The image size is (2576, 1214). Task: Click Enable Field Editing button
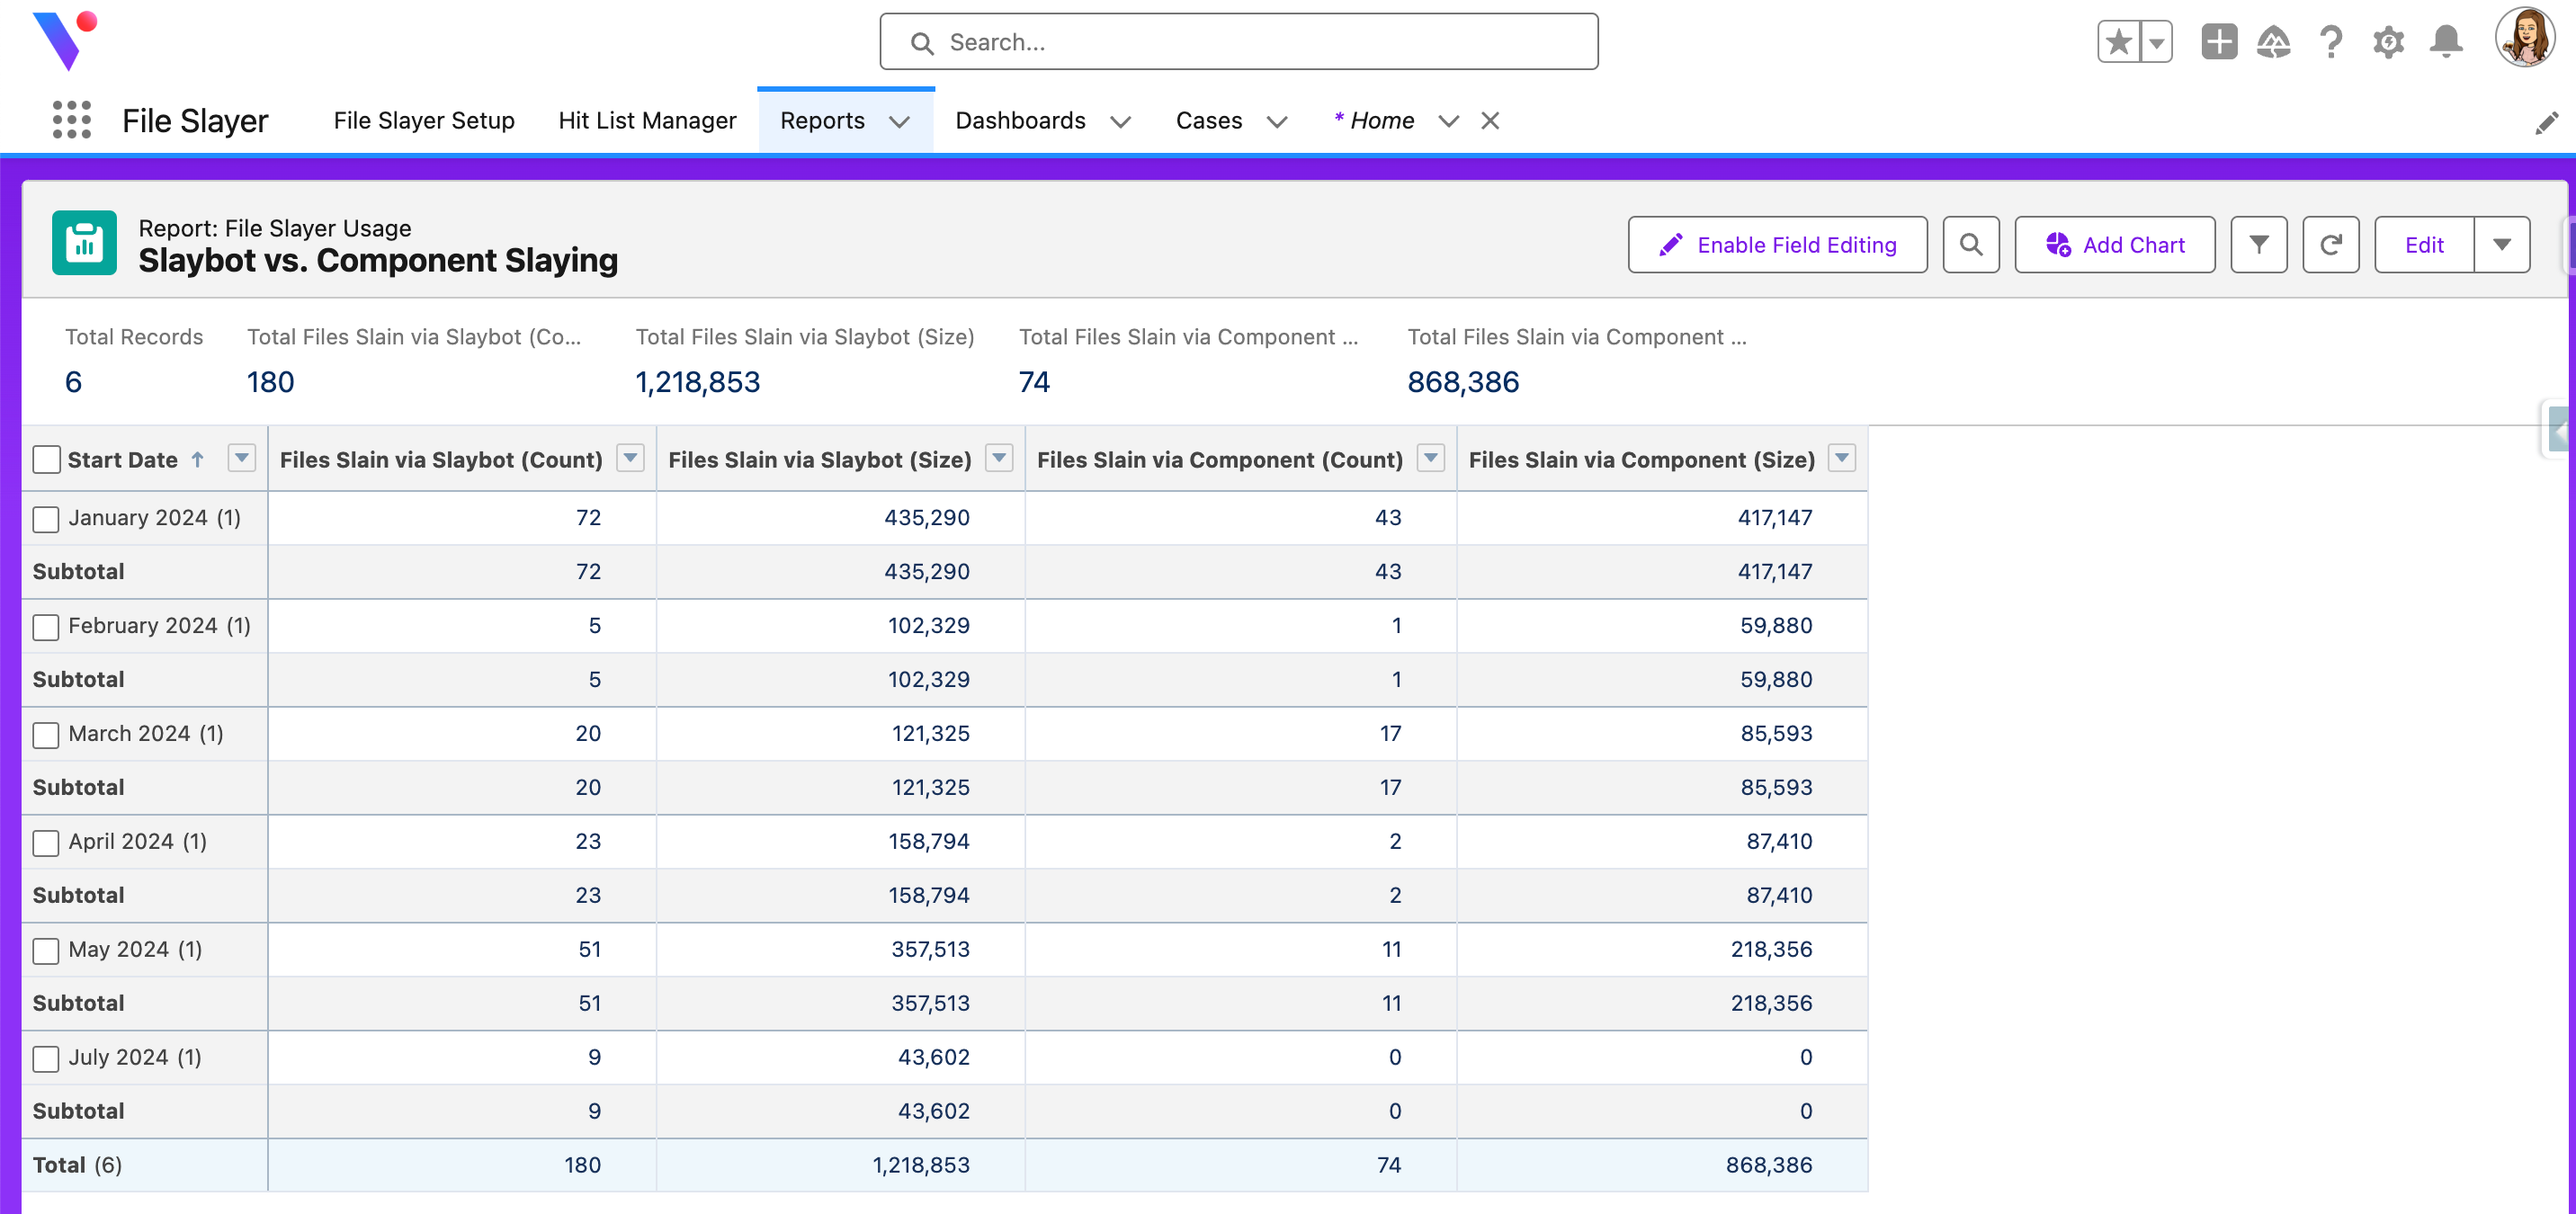click(1777, 245)
